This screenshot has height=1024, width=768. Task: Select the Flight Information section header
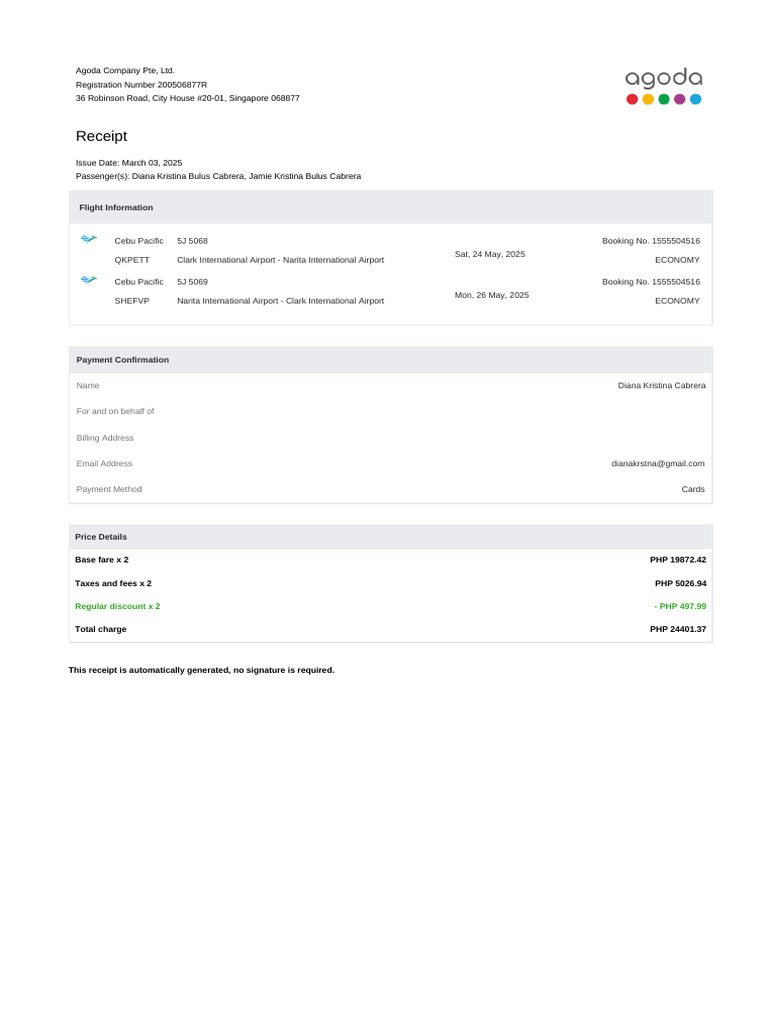coord(116,208)
